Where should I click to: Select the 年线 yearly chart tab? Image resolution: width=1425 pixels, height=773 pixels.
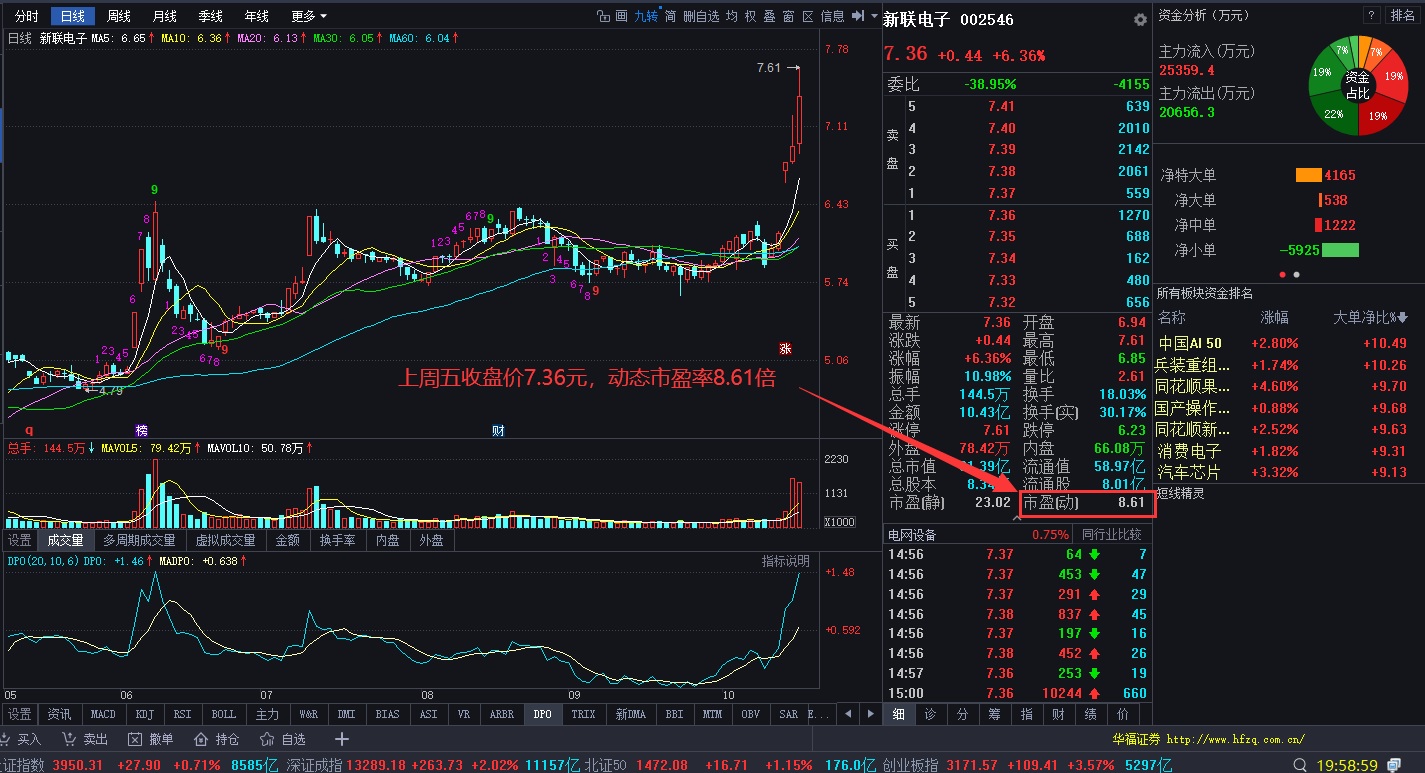click(x=256, y=16)
